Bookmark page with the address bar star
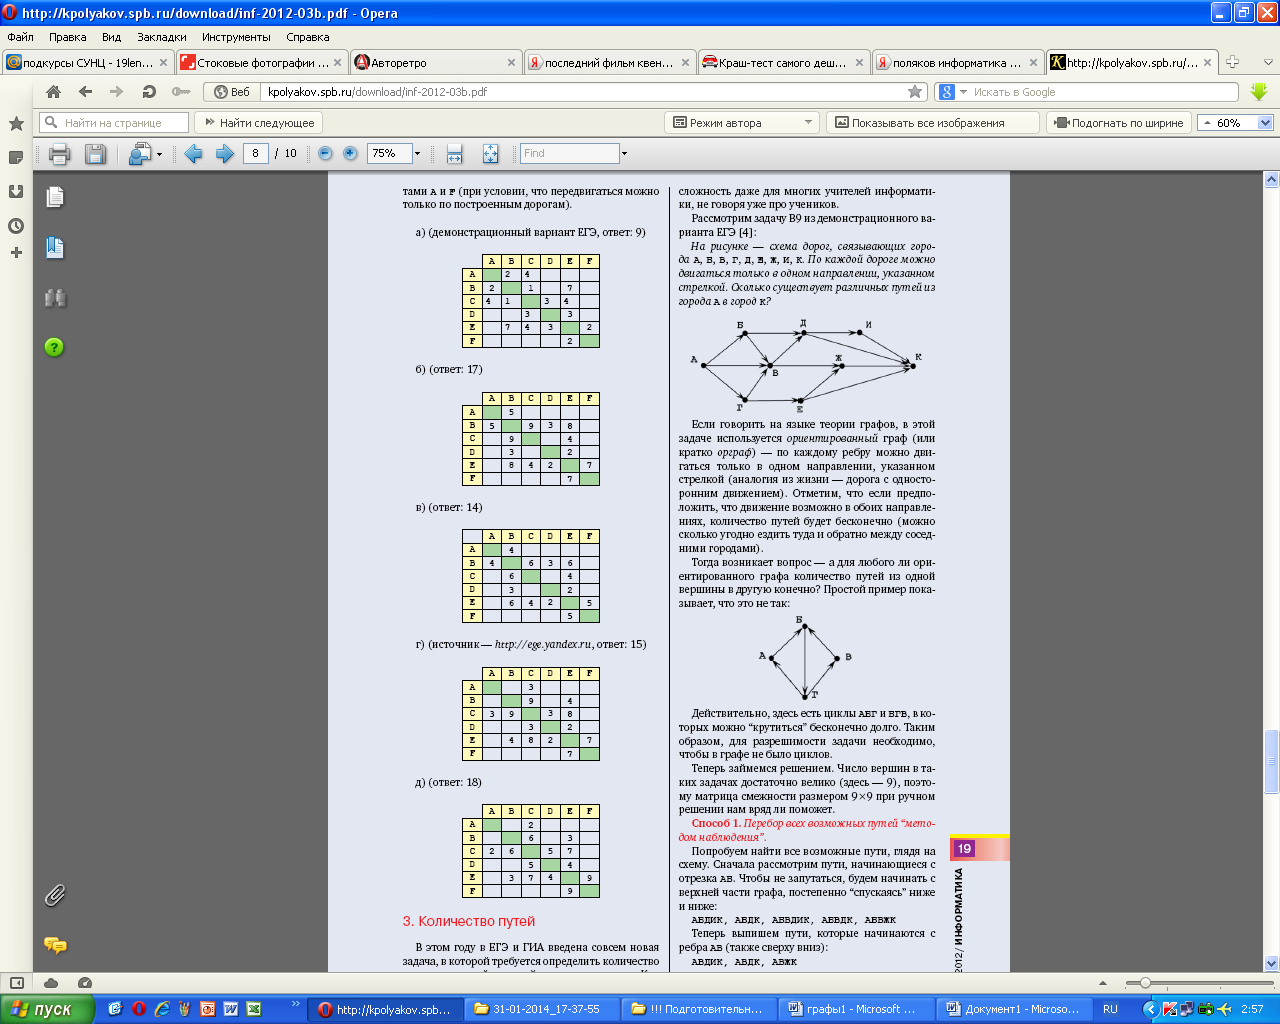 915,92
